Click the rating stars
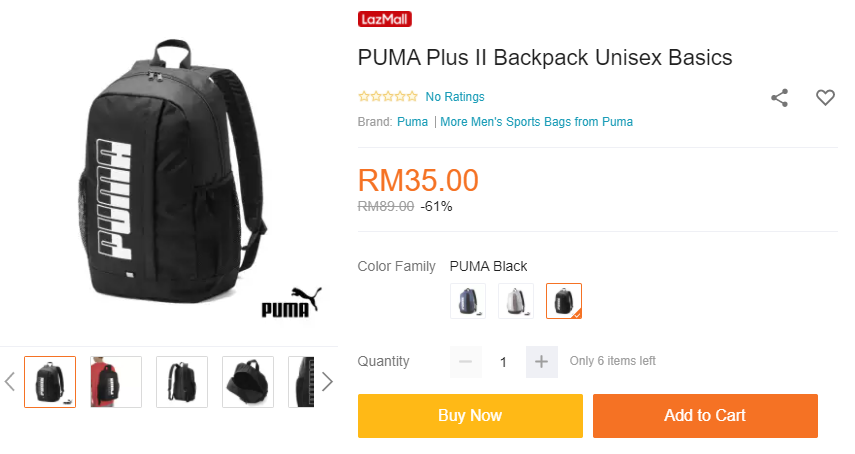The height and width of the screenshot is (454, 855). coord(388,96)
